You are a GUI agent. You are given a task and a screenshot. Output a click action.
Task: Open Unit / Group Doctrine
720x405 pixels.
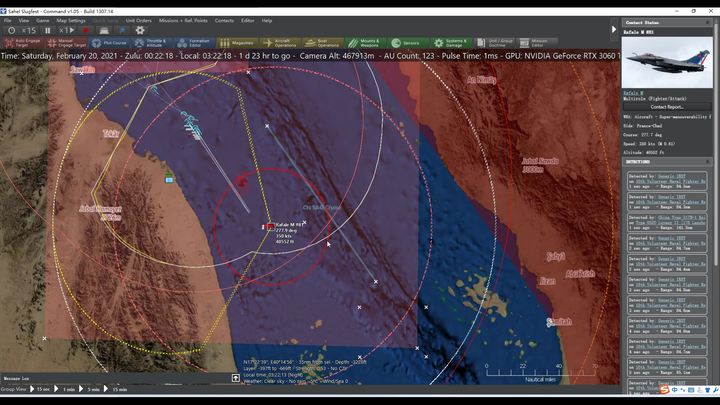point(495,43)
